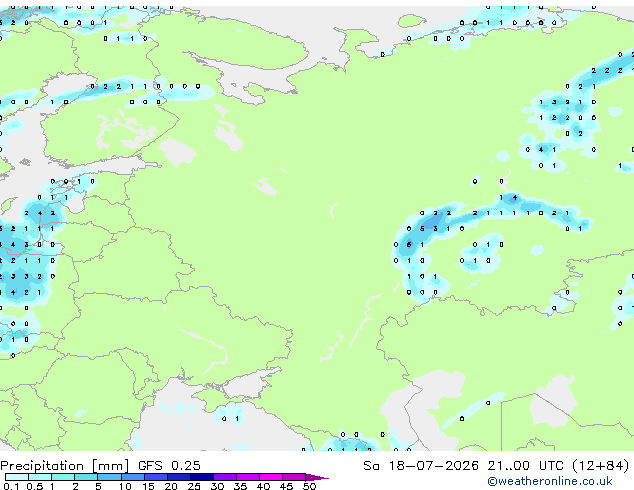634x490 pixels.
Task: Click the '15' legend scale label
Action: point(148,486)
